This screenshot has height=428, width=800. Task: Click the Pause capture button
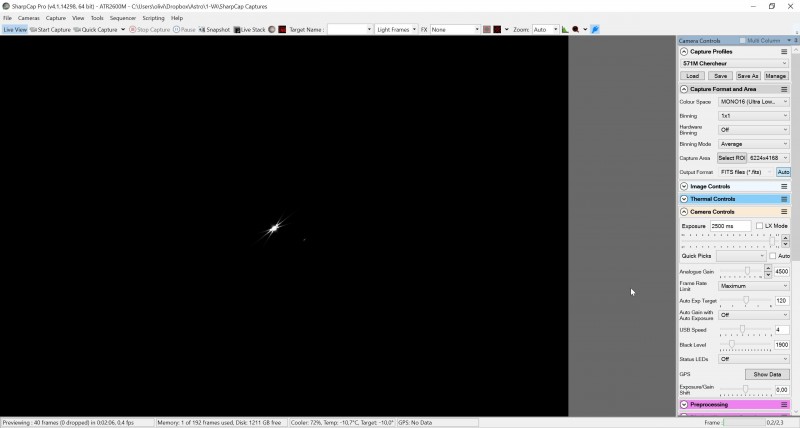pyautogui.click(x=184, y=30)
